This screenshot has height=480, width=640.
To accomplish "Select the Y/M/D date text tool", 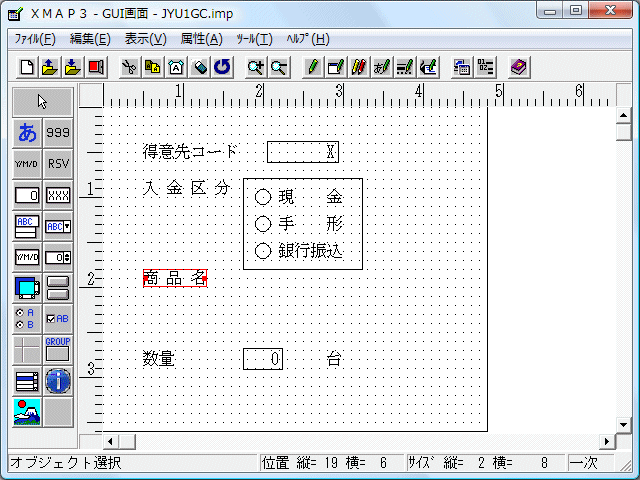I will coord(27,164).
